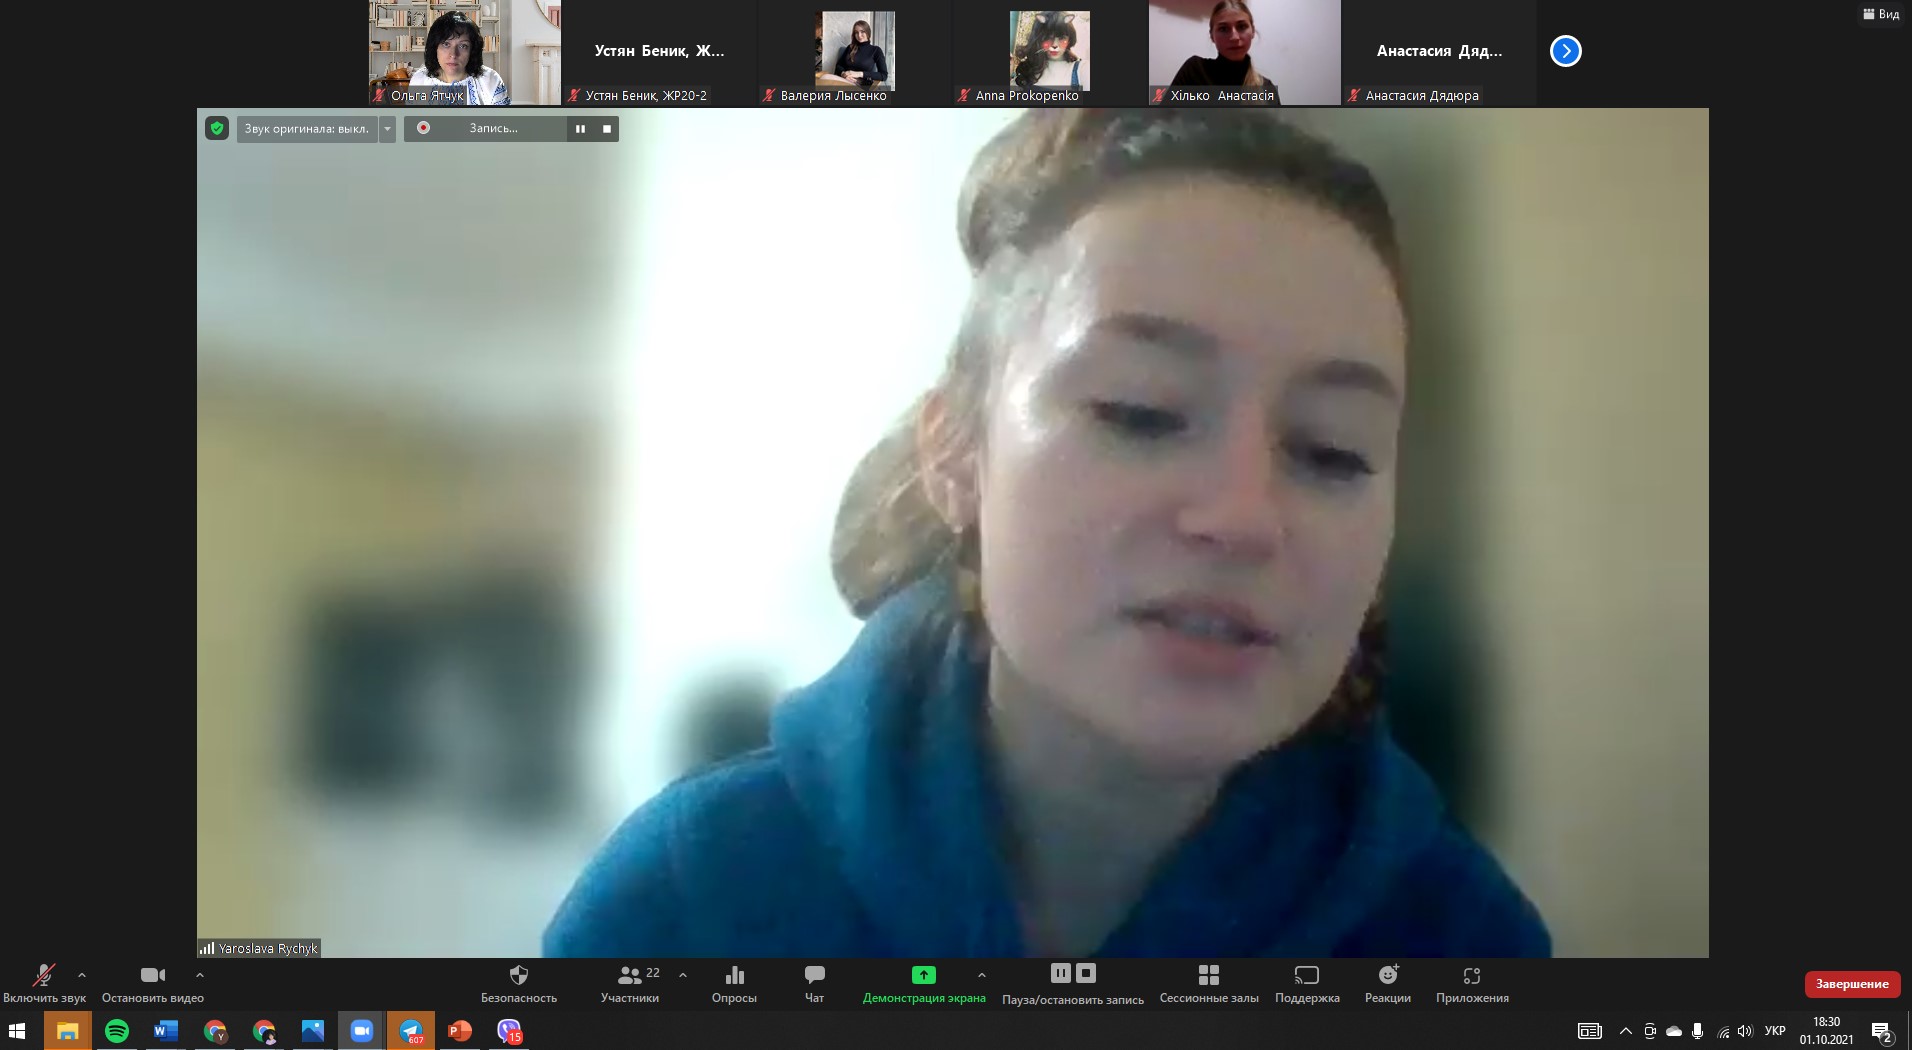
Task: Click Meet Now tray icon
Action: tap(1650, 1031)
